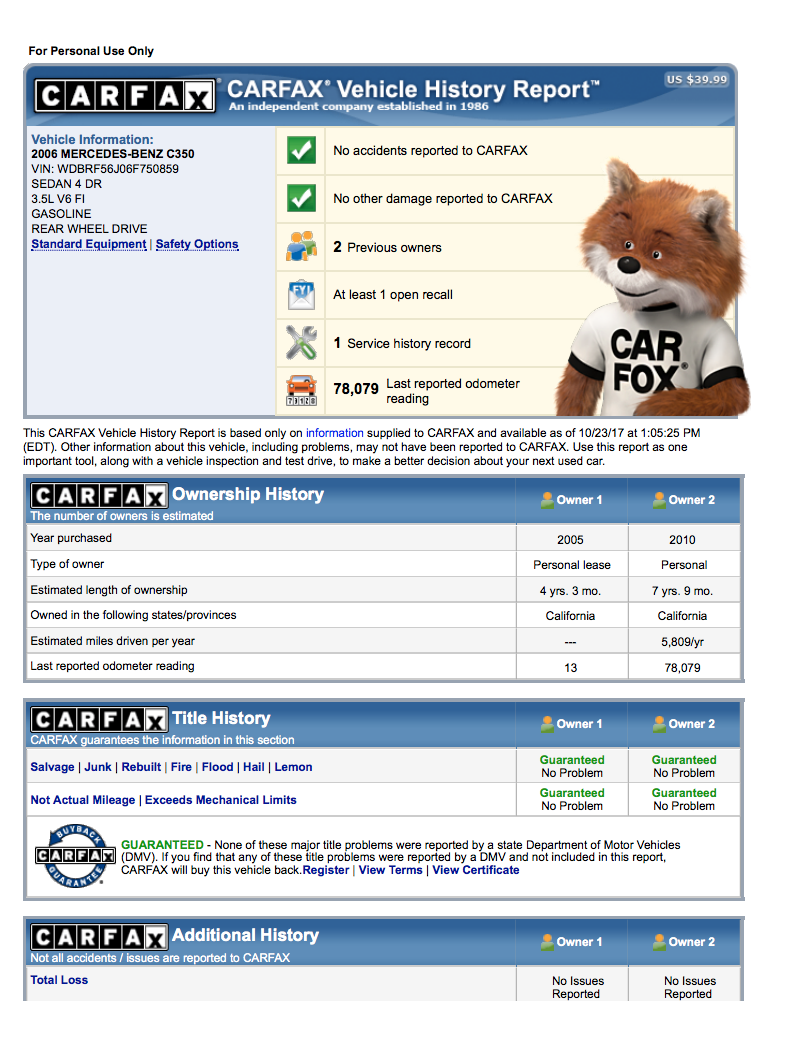Click Owner 2 person icon in Ownership History

(659, 500)
